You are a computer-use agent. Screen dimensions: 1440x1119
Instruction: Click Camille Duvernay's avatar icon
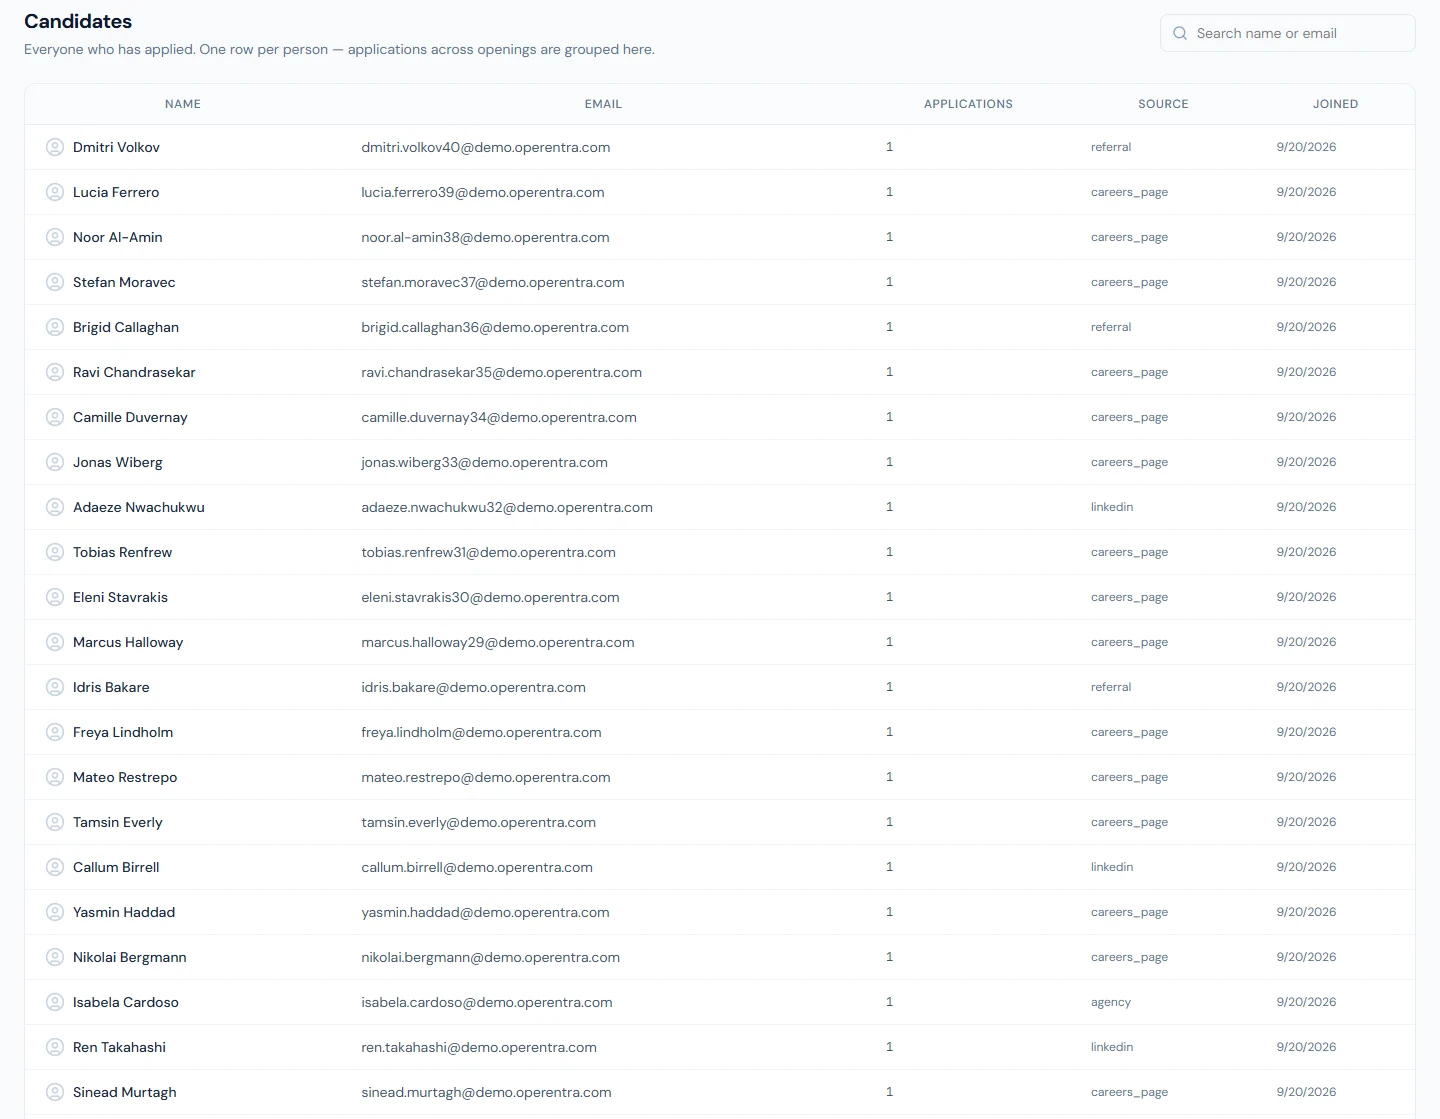coord(55,417)
